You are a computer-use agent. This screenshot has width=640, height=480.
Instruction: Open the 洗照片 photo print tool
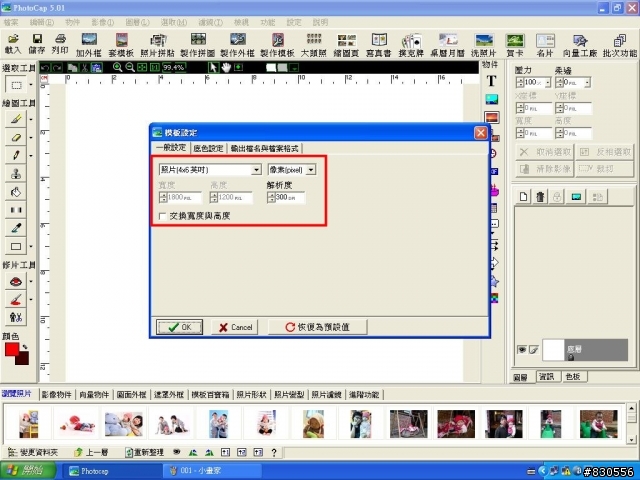coord(484,45)
